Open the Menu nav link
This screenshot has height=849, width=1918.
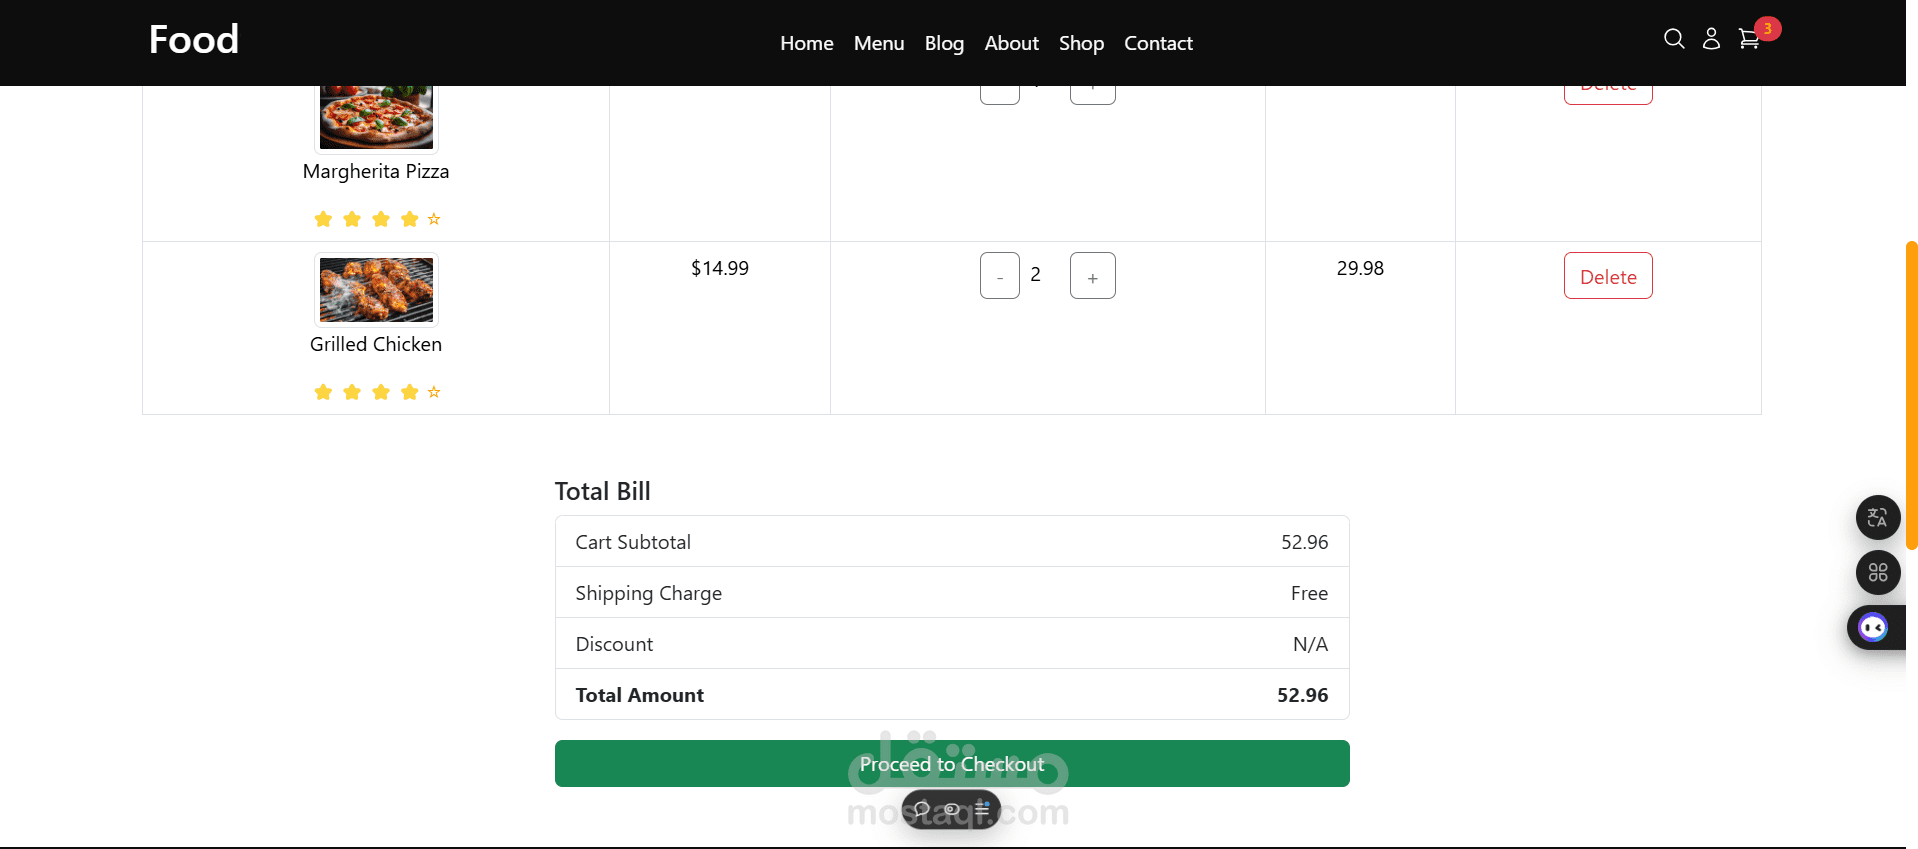878,43
